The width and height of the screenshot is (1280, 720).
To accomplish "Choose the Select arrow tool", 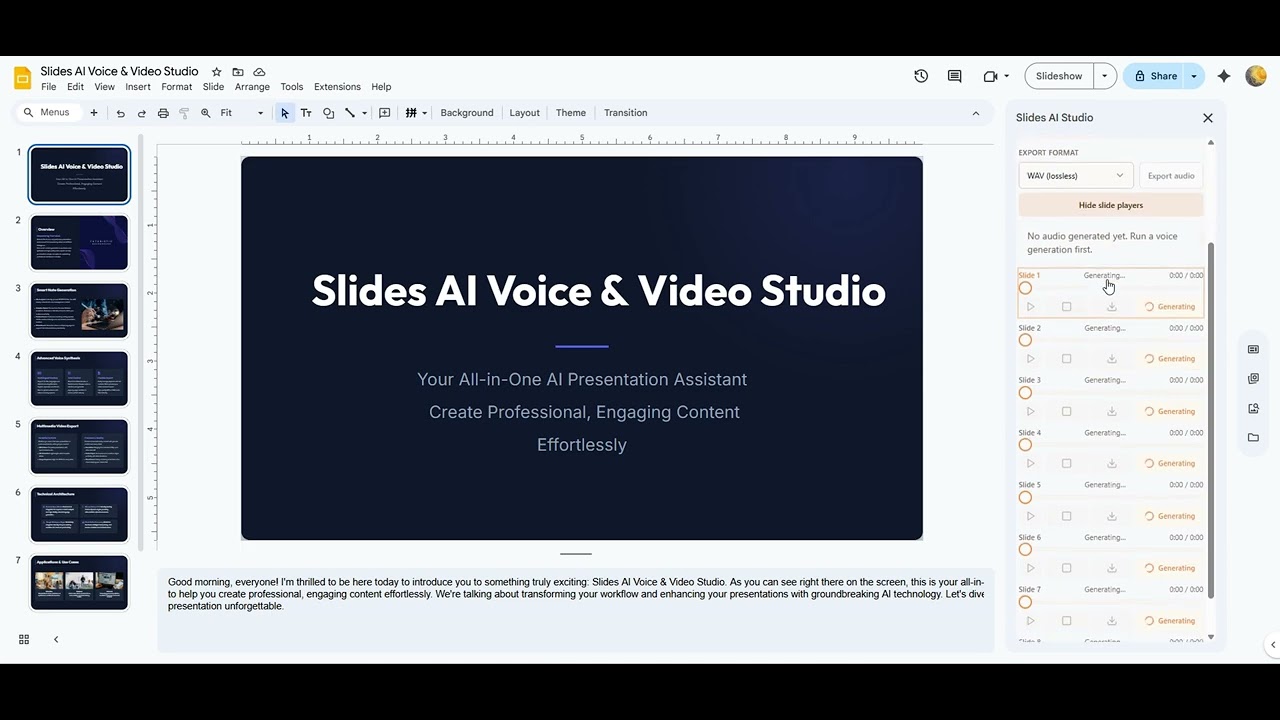I will [x=285, y=113].
